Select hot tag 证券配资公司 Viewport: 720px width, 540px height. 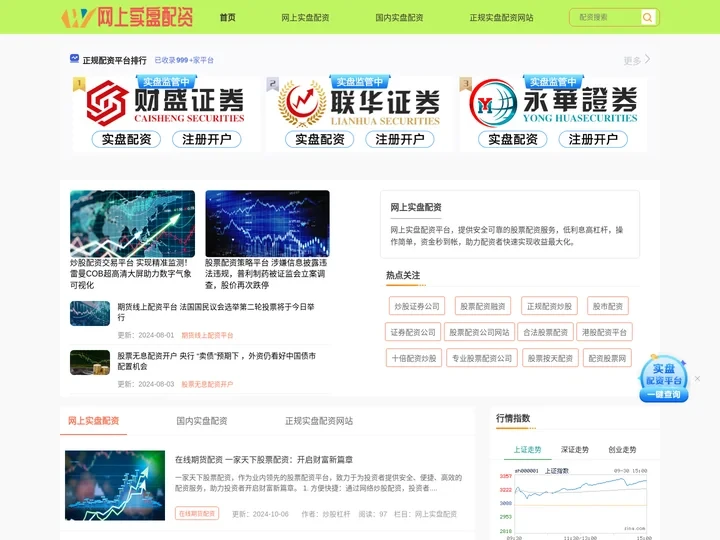tap(413, 332)
